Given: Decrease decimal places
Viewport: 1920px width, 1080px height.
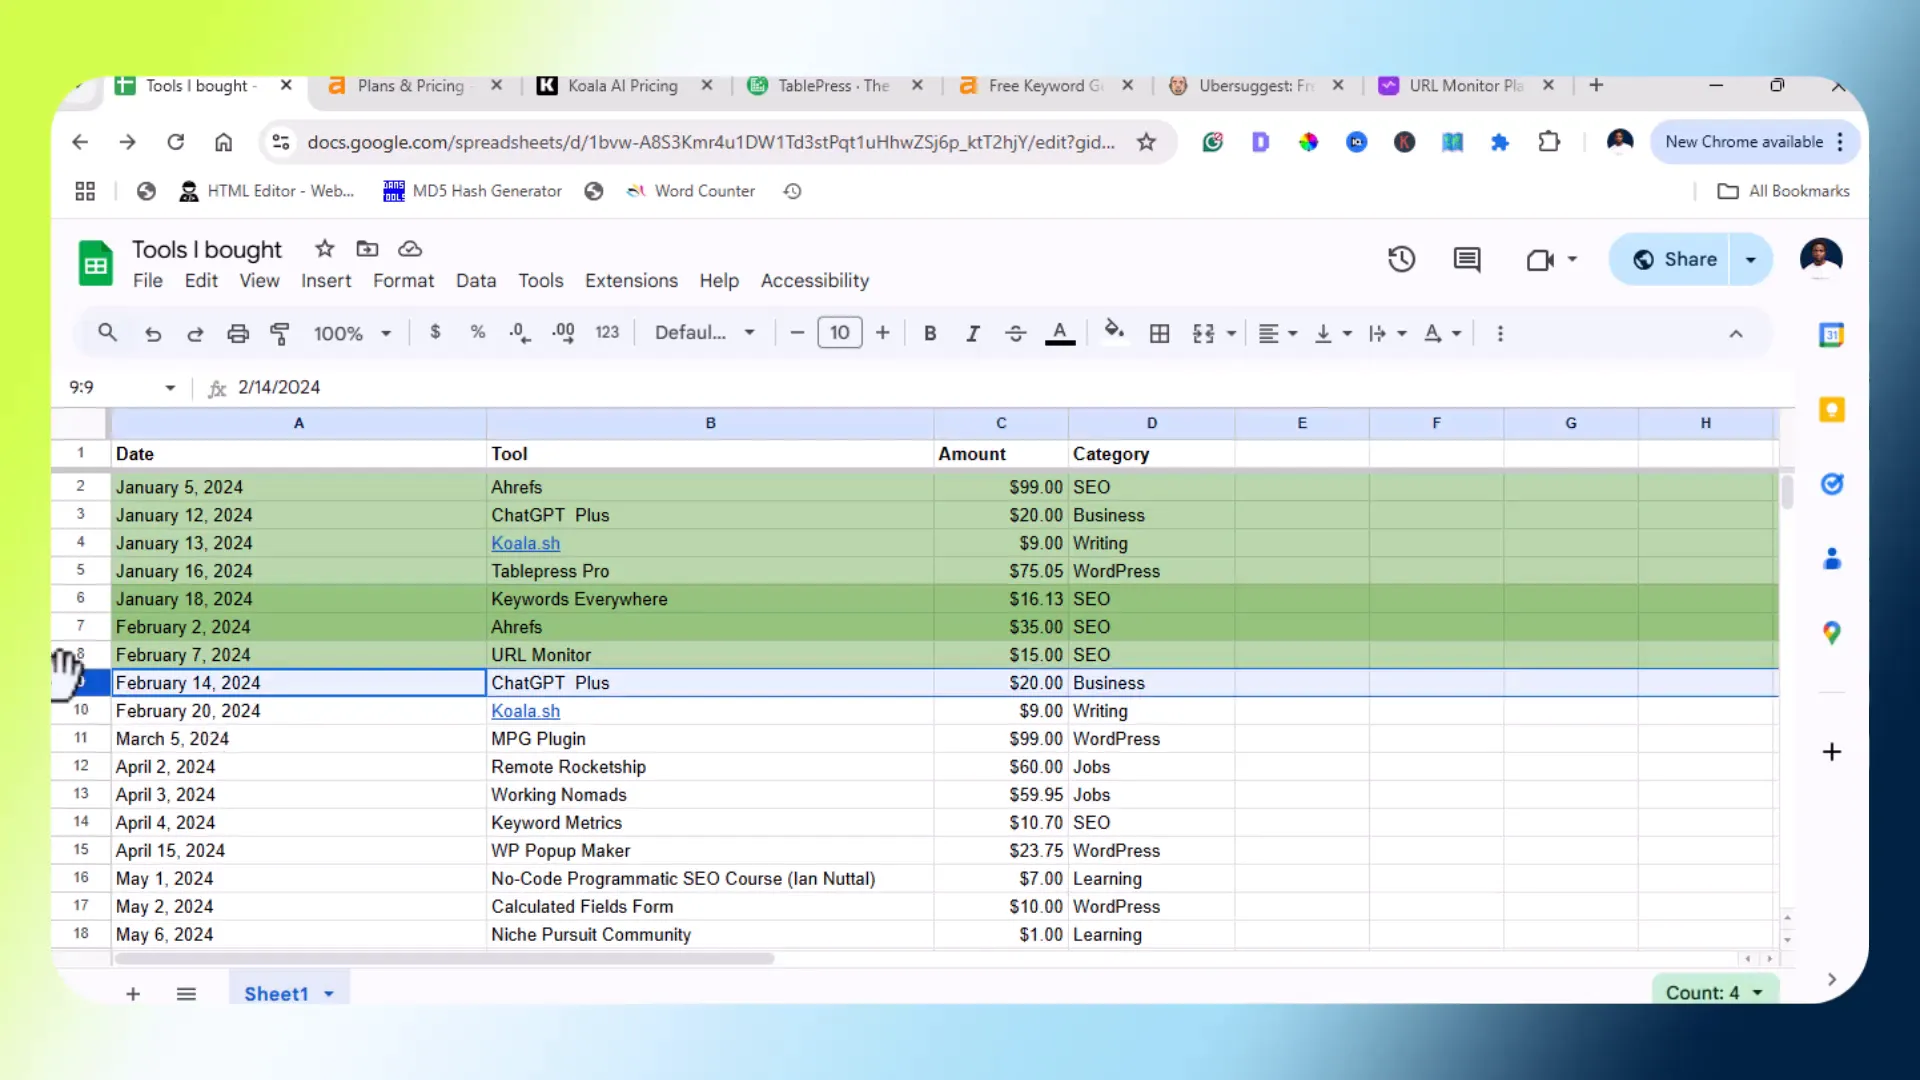Looking at the screenshot, I should point(520,333).
